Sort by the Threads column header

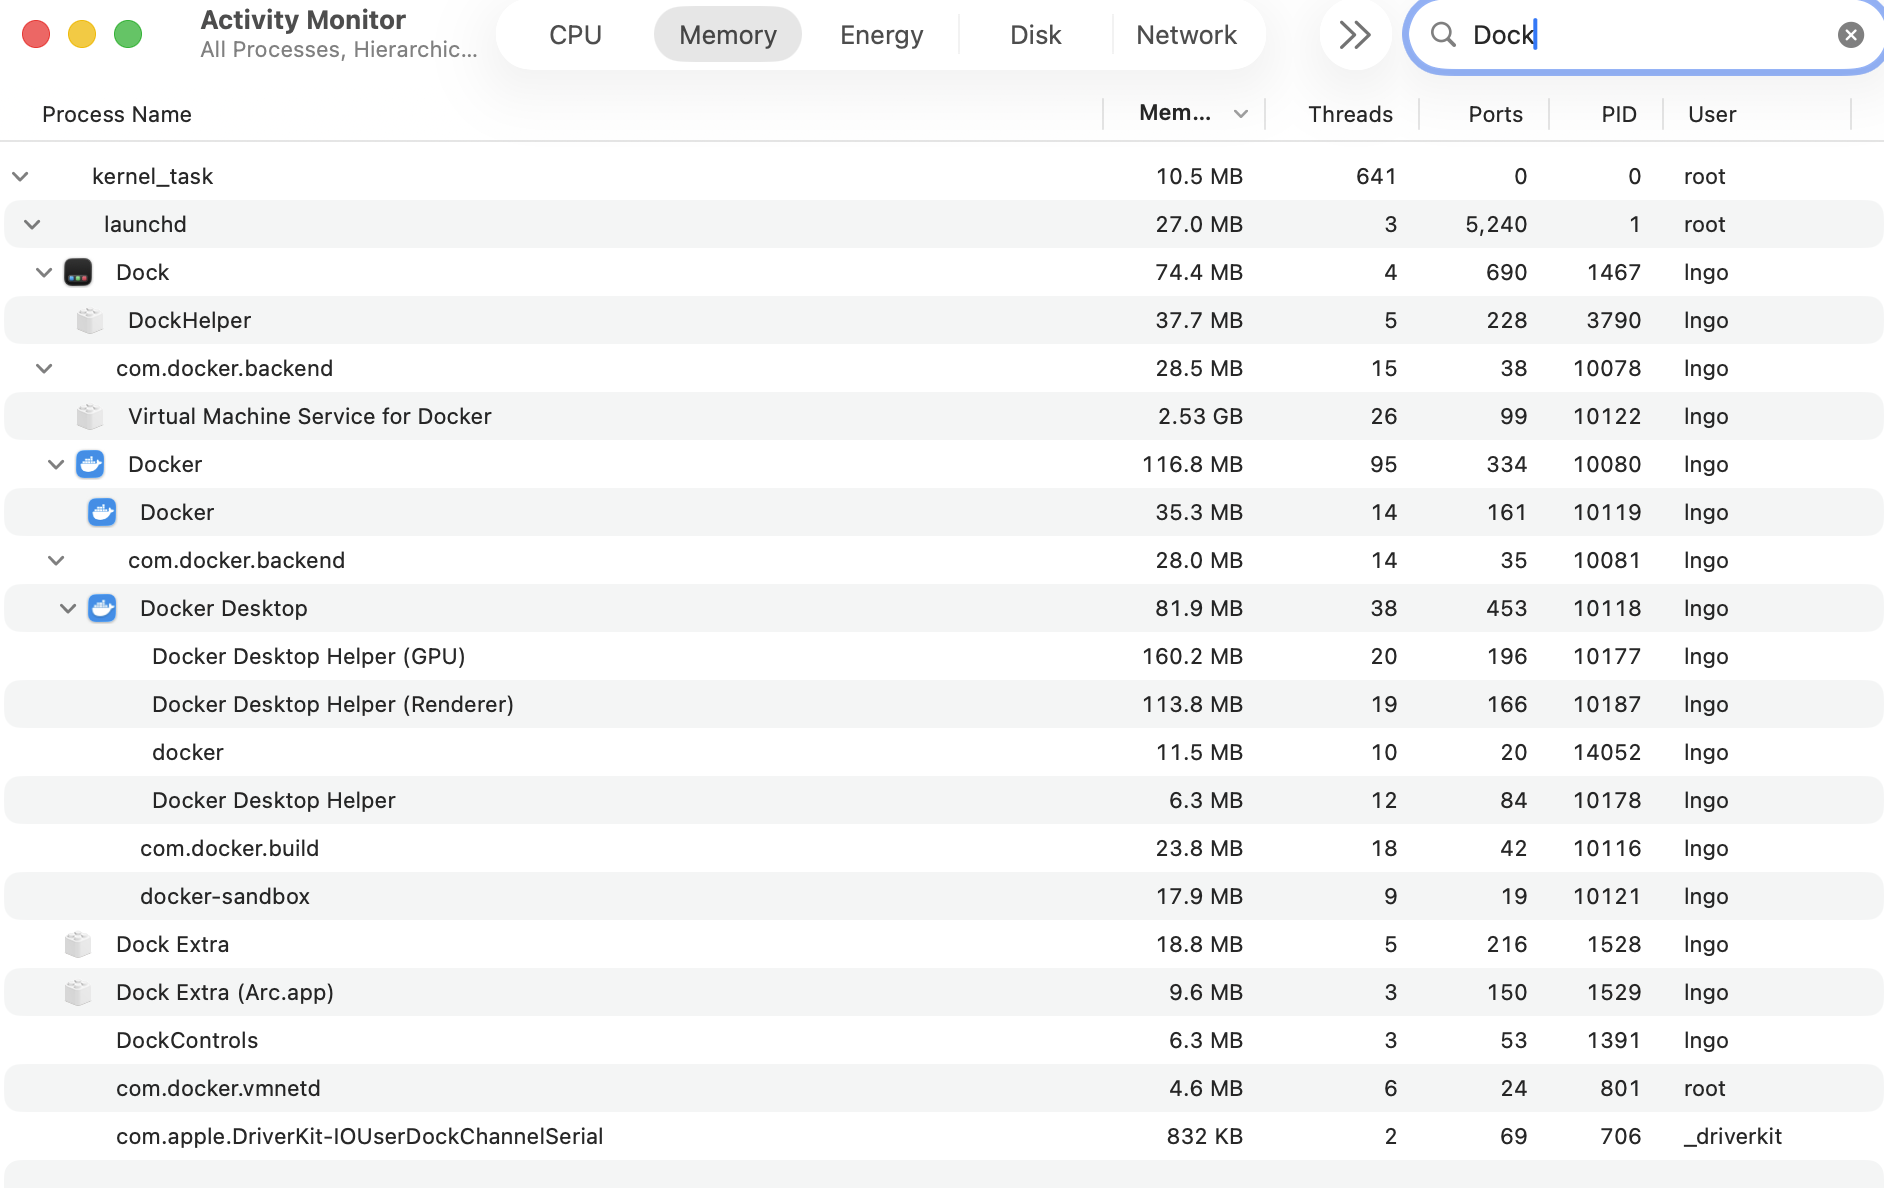1349,114
